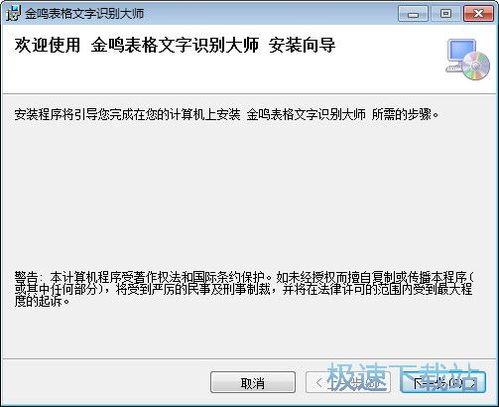Go back with the 上一步 button

click(x=348, y=382)
